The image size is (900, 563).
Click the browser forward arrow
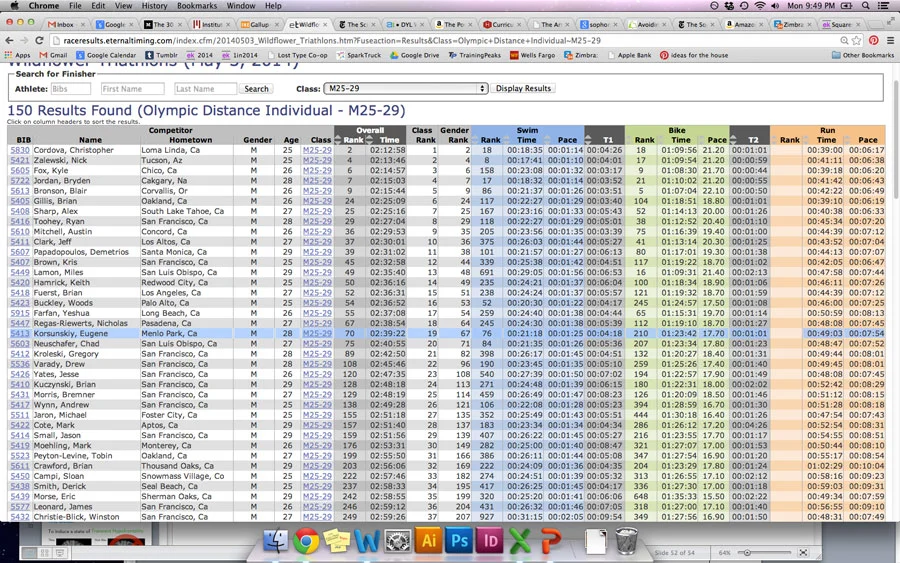(x=24, y=41)
